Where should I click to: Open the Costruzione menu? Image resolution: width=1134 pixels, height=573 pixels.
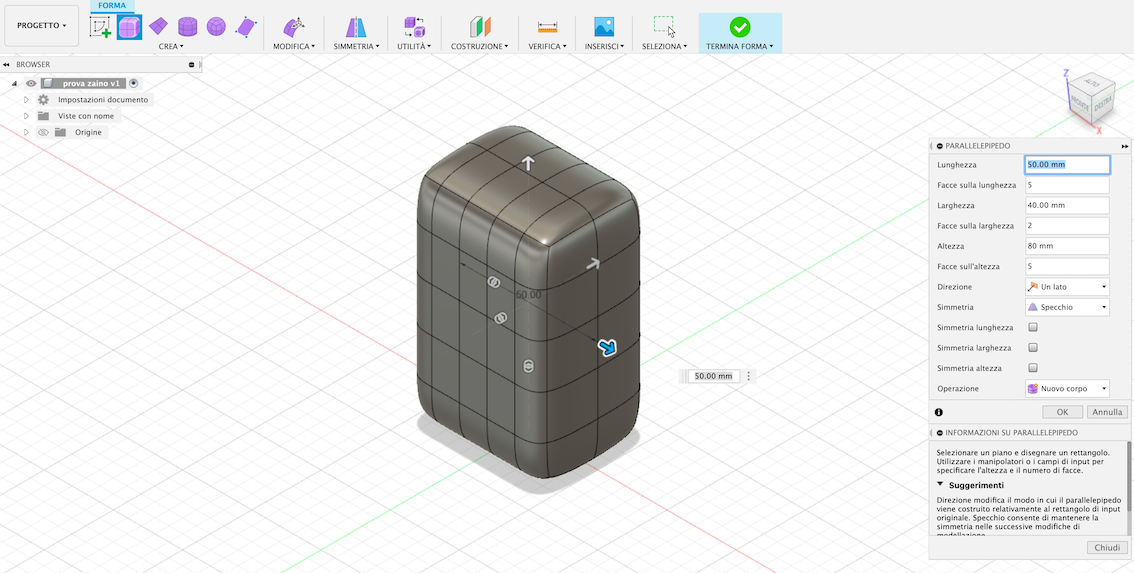coord(479,46)
